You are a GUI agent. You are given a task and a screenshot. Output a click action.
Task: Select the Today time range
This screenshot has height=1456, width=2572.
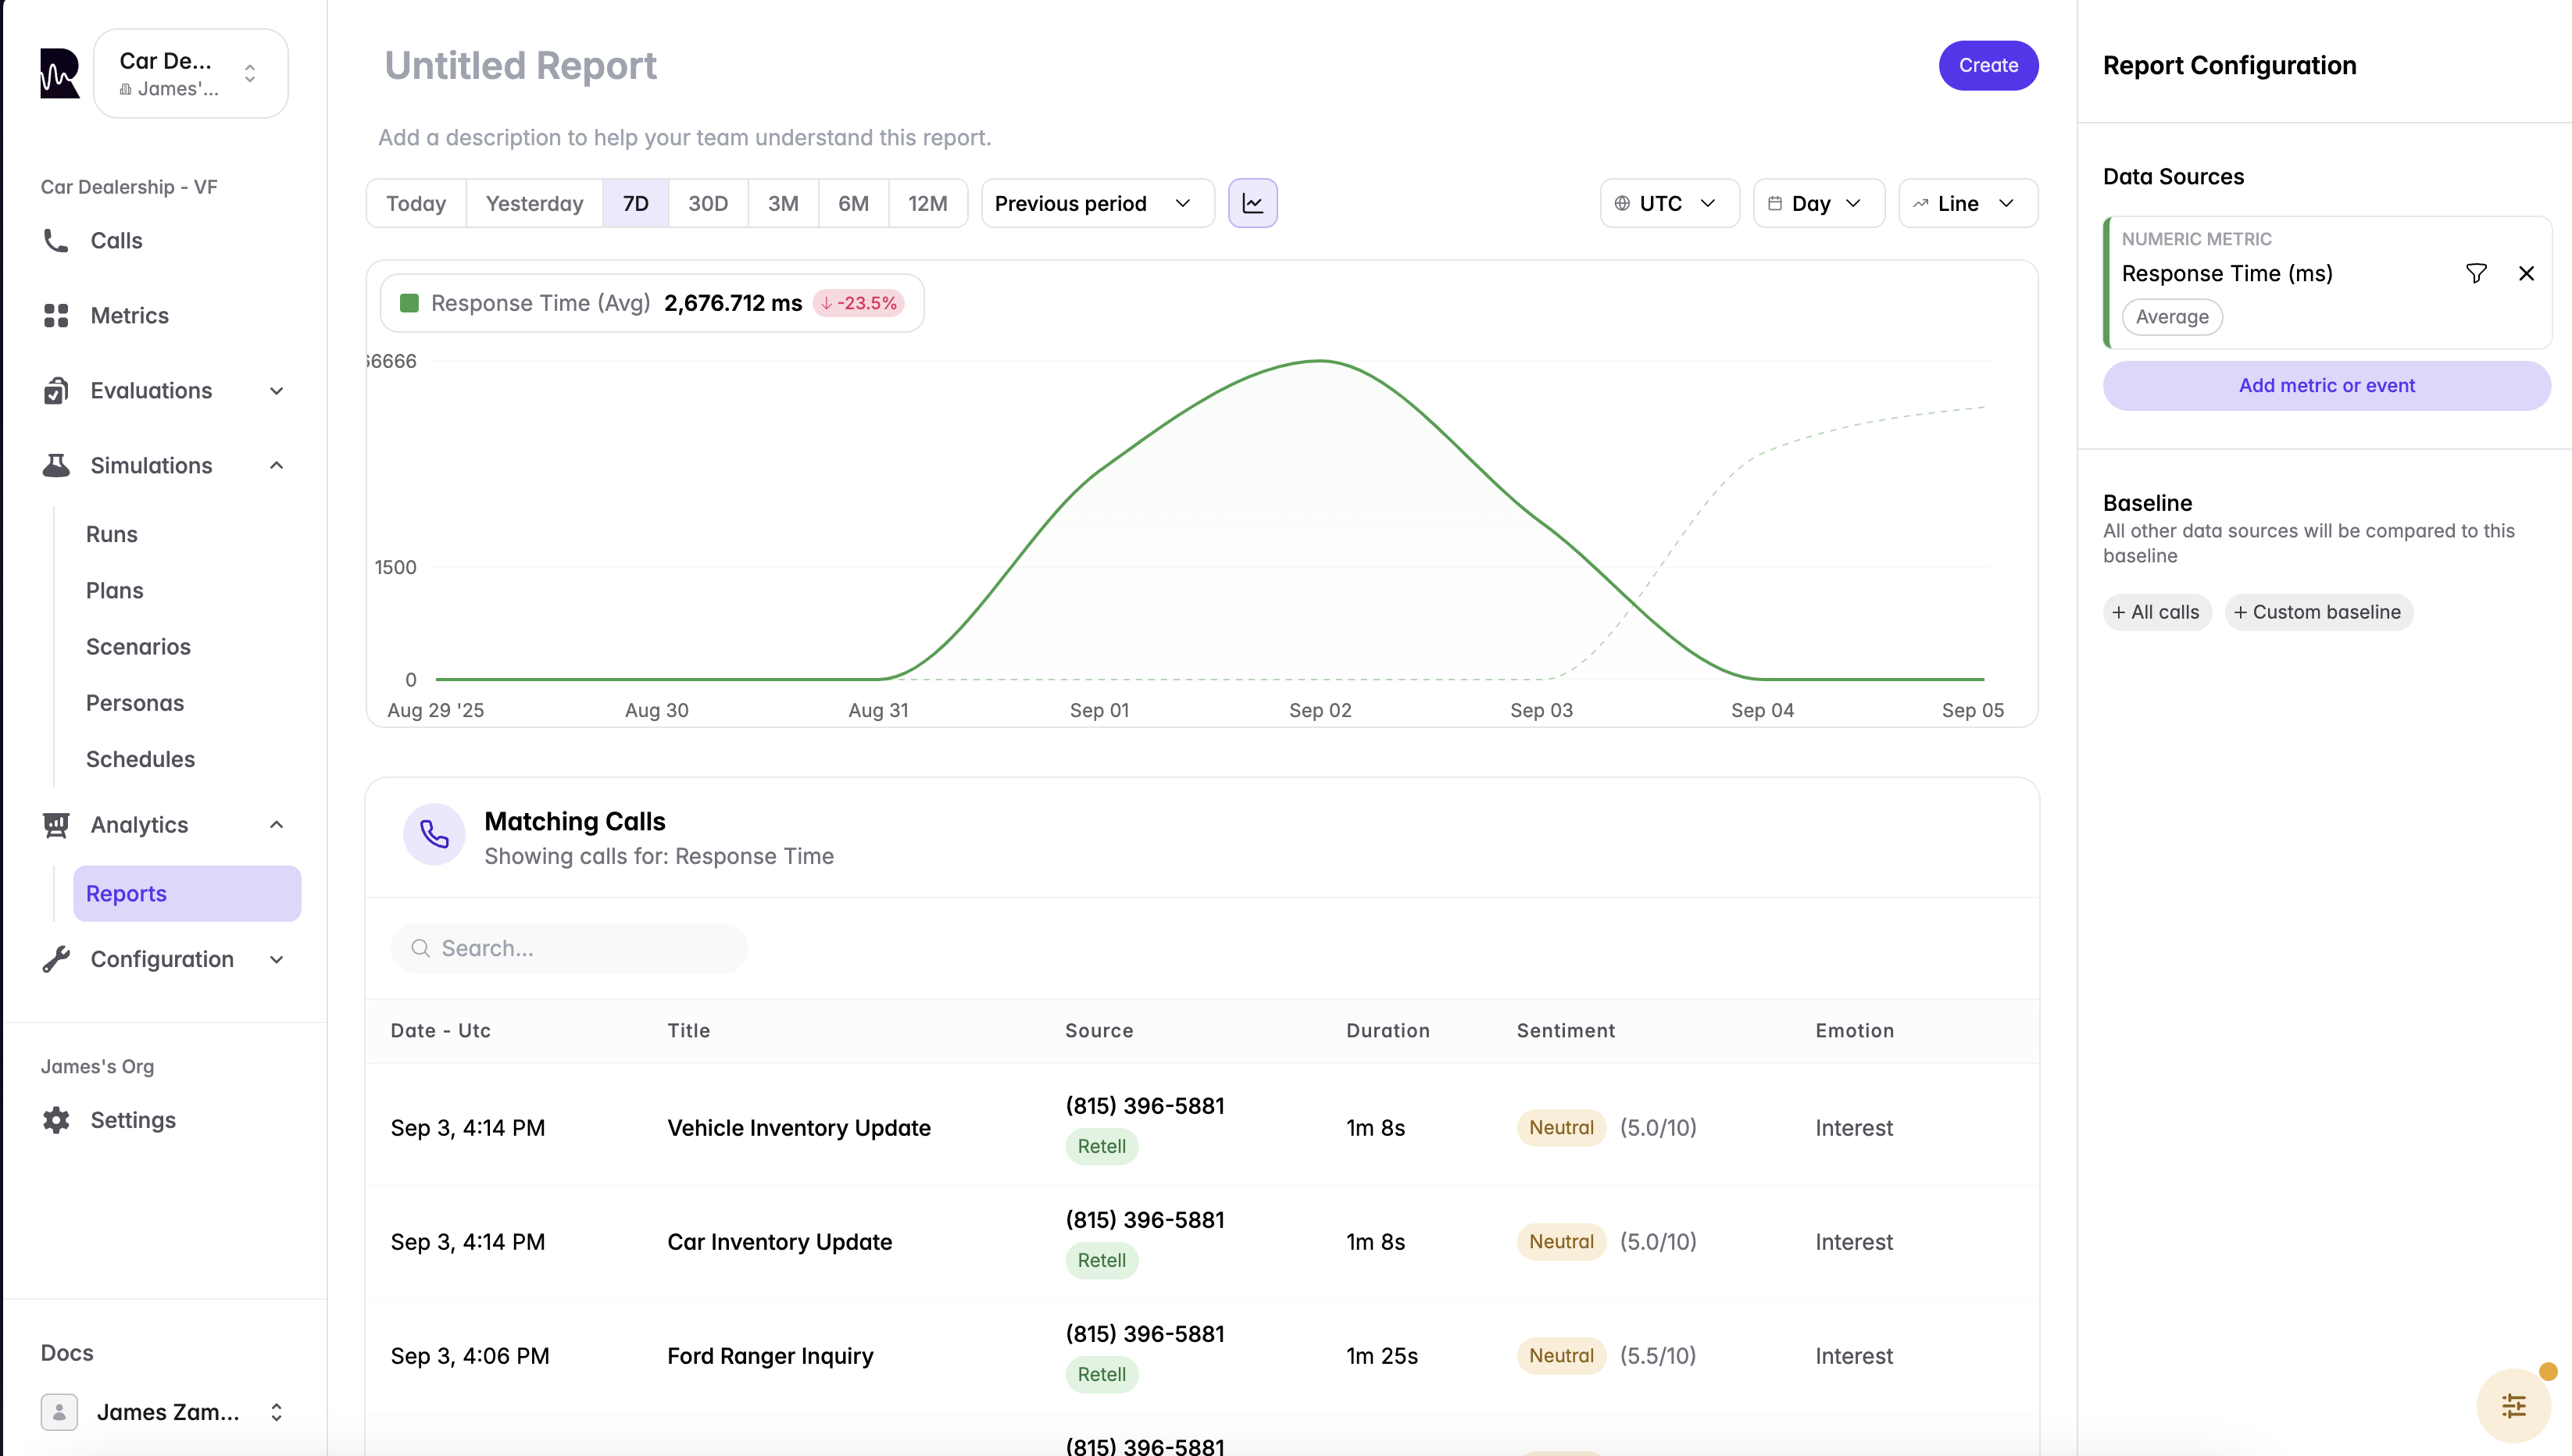(416, 203)
